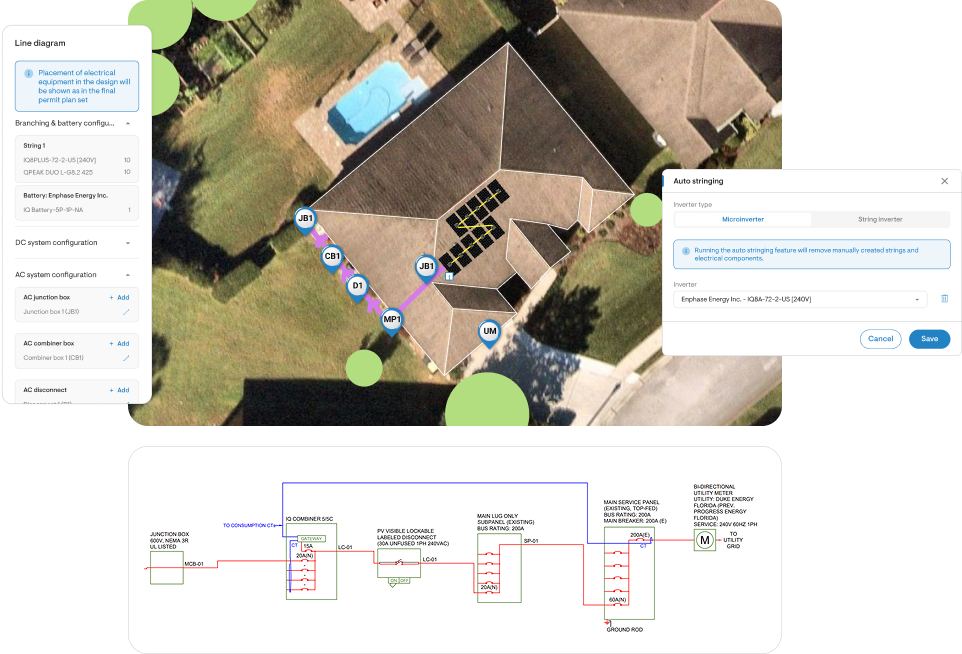This screenshot has width=962, height=654.
Task: Add a new AC junction box
Action: pyautogui.click(x=119, y=297)
